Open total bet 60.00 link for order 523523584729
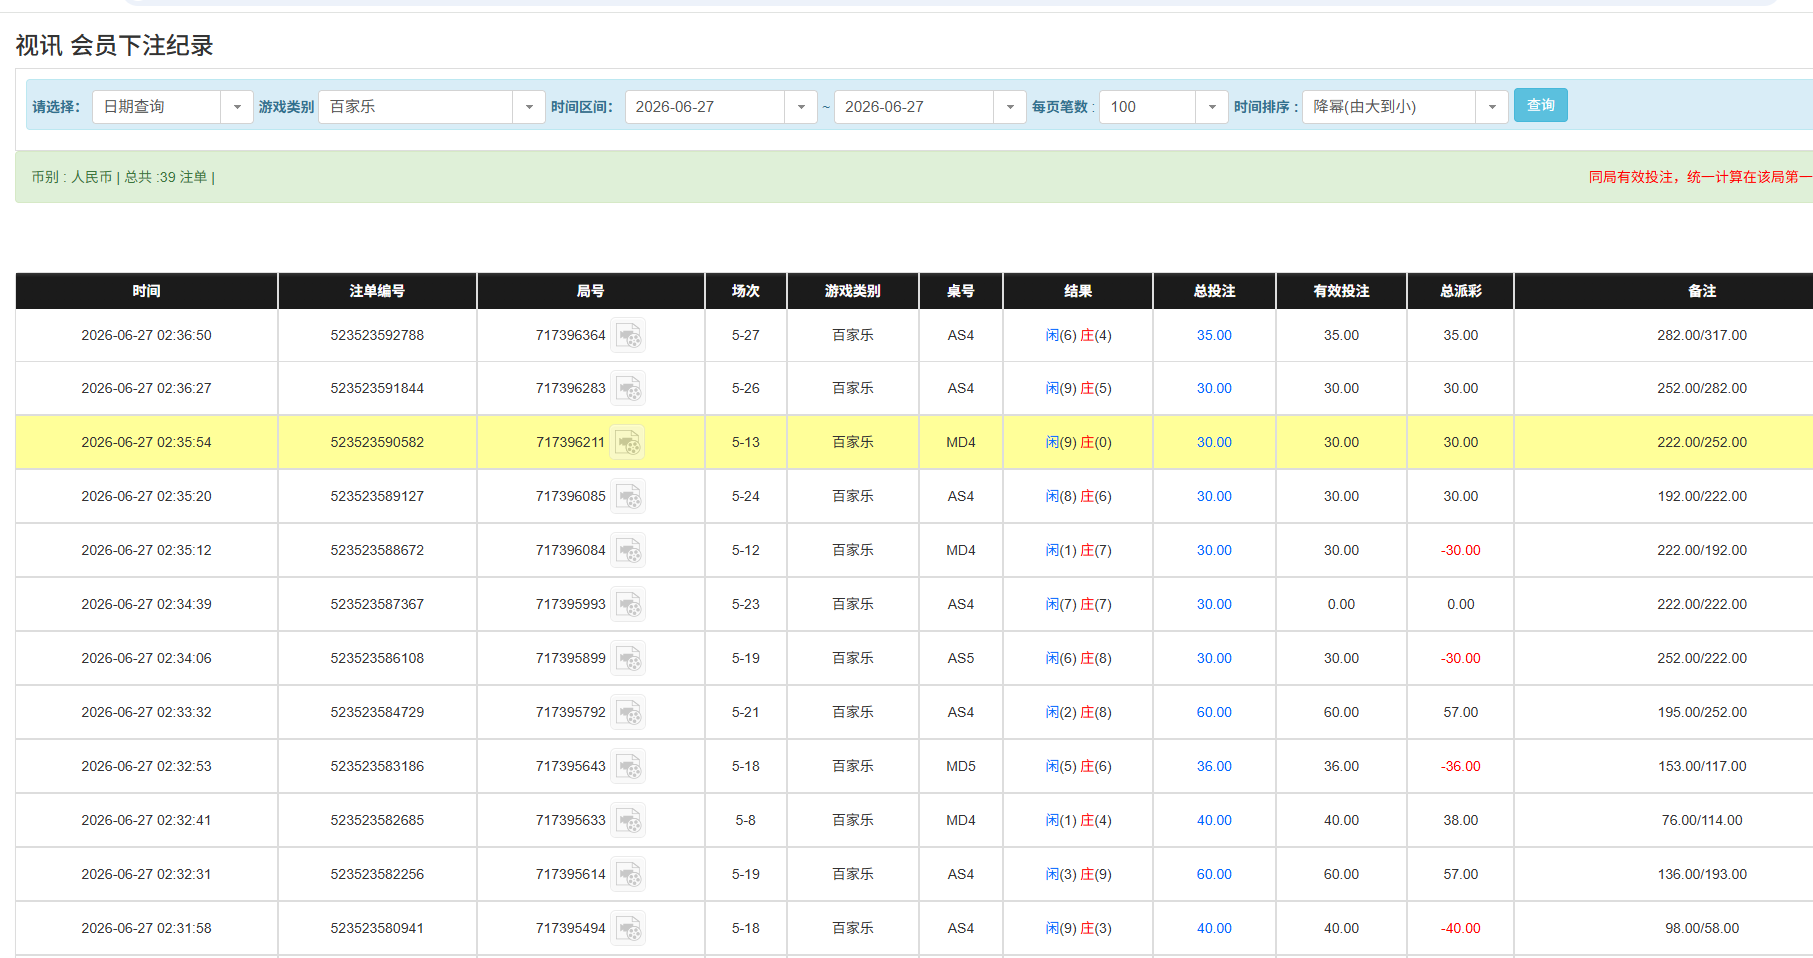 pos(1214,713)
